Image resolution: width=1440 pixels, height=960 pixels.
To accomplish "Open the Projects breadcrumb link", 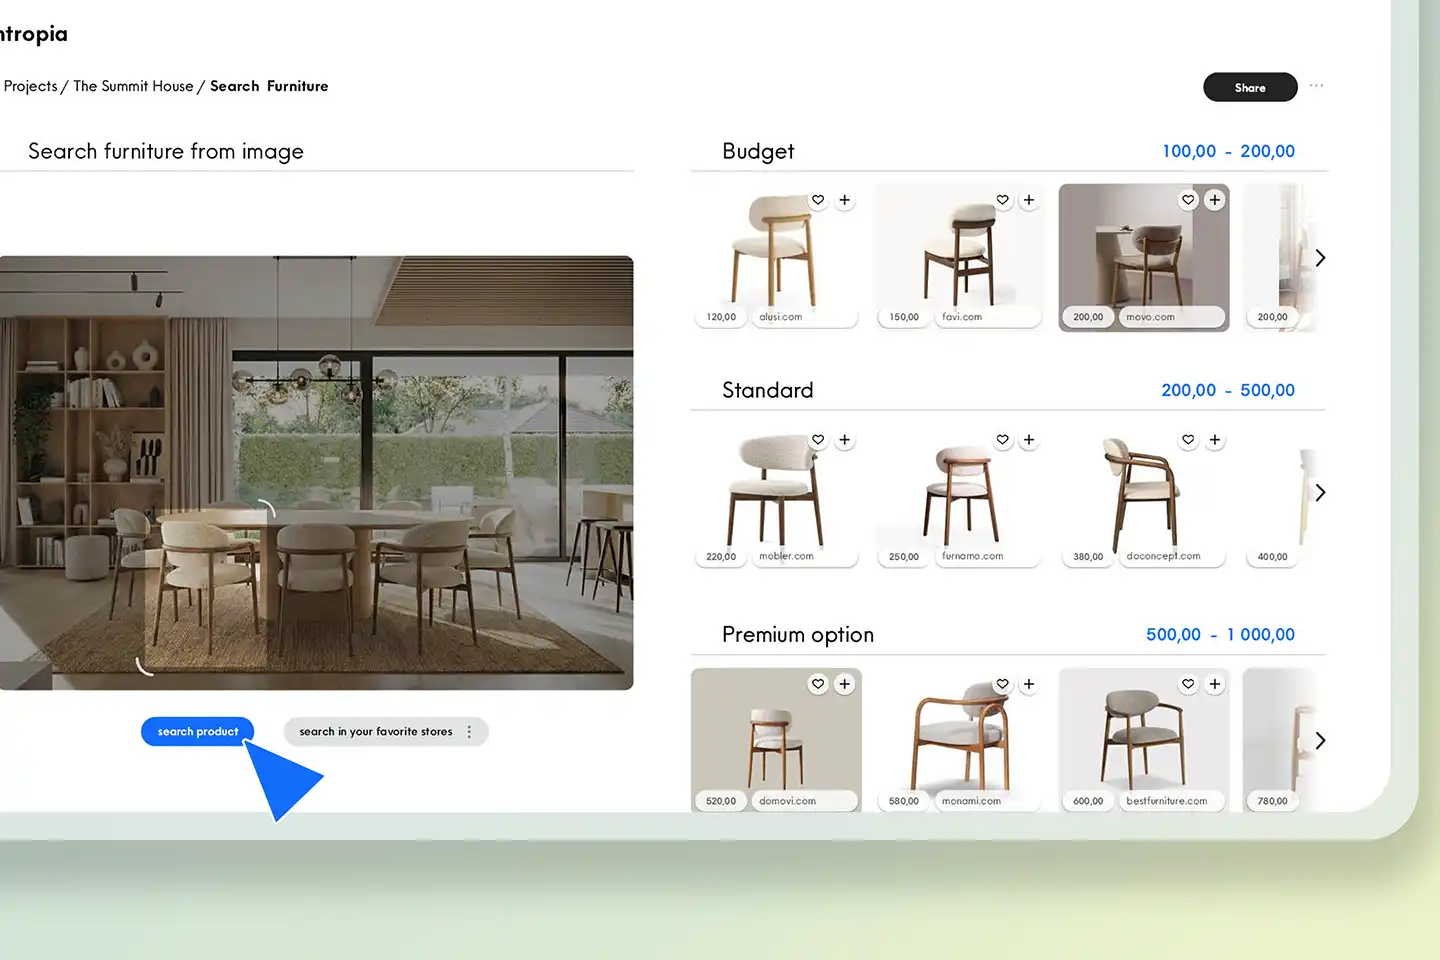I will point(31,86).
